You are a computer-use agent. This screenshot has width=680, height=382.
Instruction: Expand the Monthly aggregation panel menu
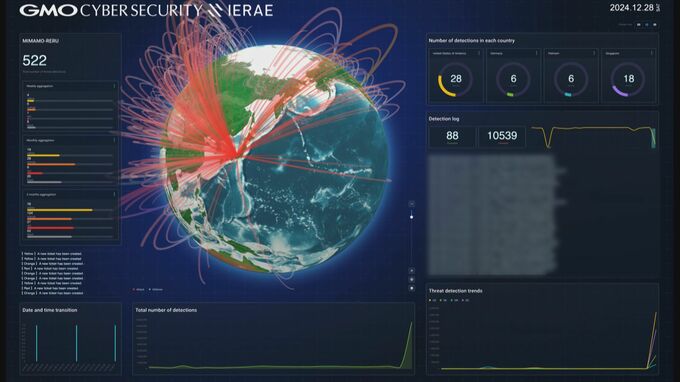pyautogui.click(x=114, y=140)
